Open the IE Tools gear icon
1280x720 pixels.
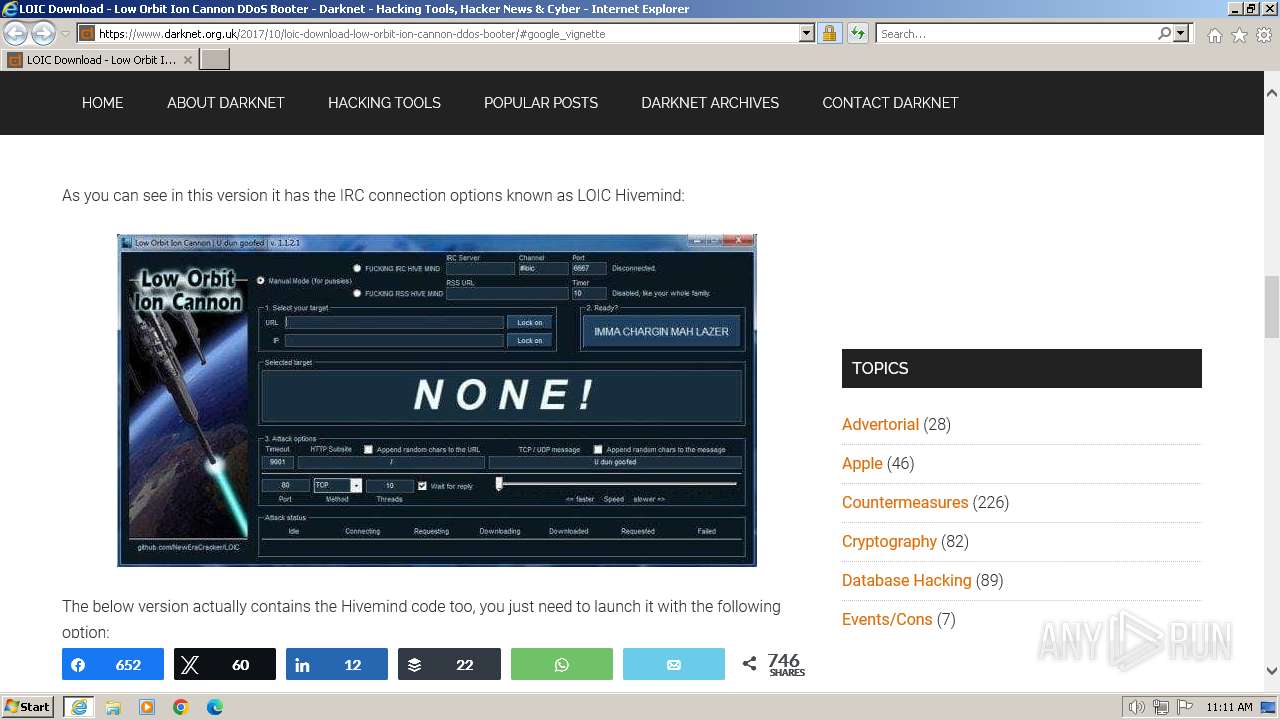(1264, 35)
